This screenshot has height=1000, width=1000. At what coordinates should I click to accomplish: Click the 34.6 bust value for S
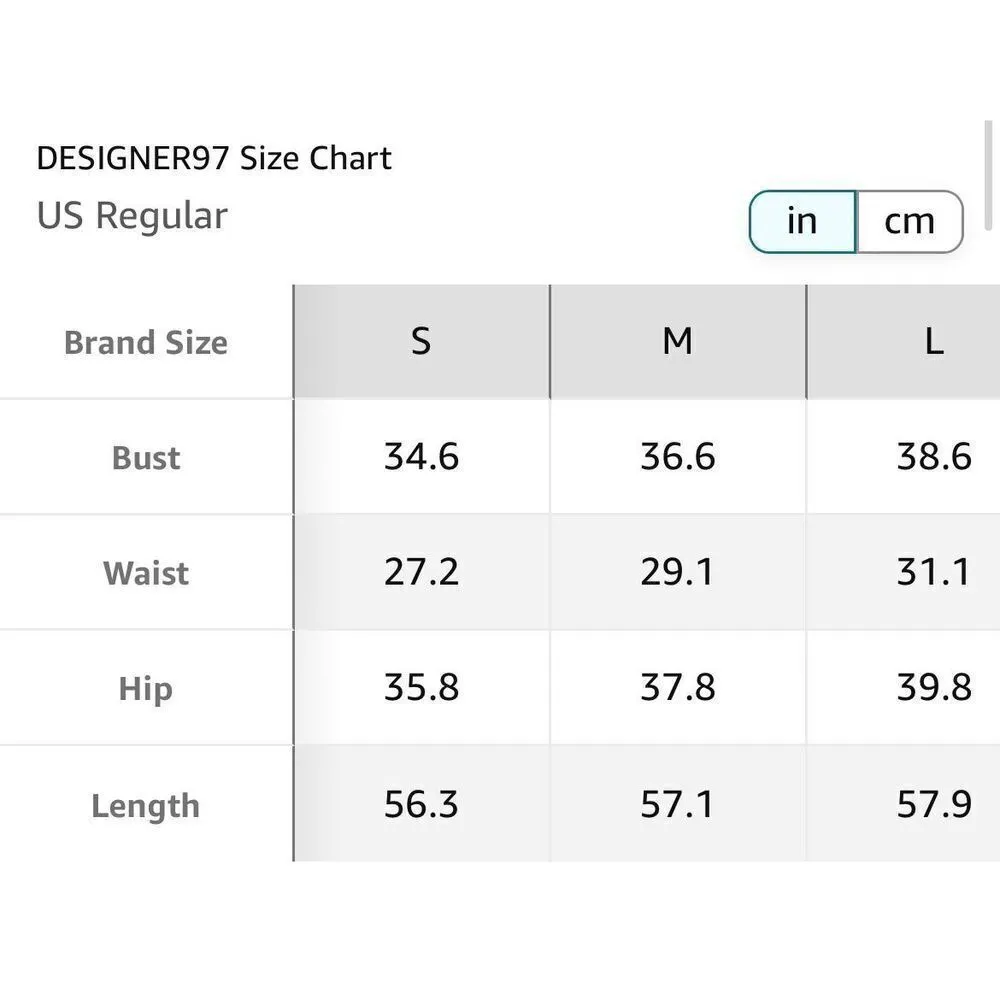coord(421,457)
